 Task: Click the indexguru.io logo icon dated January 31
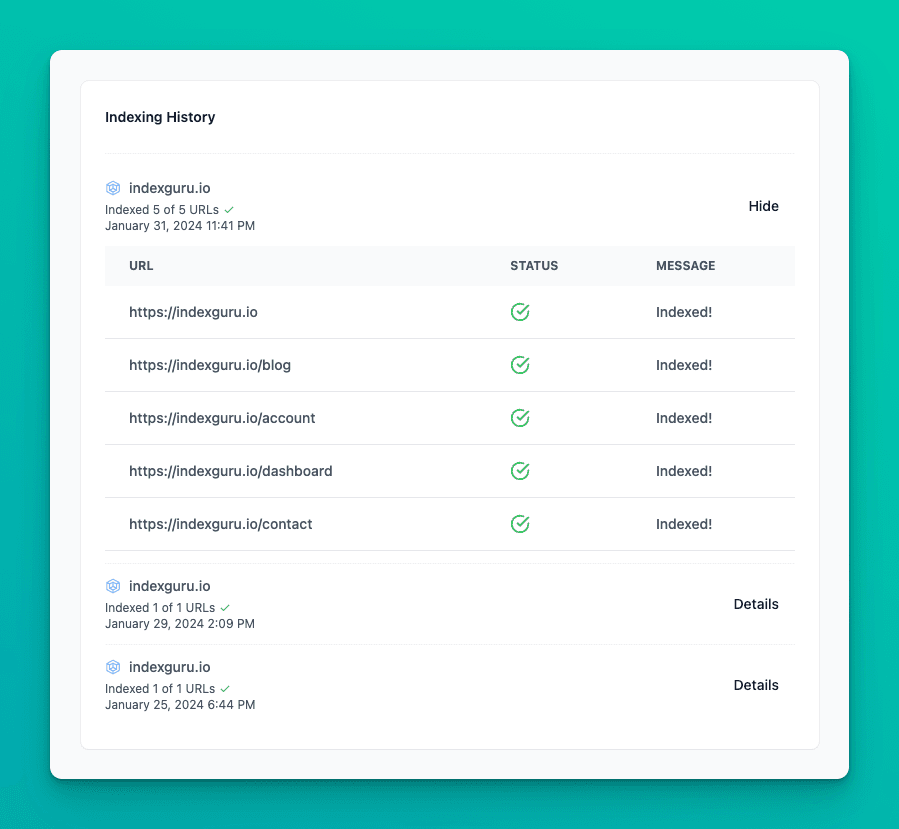tap(113, 188)
